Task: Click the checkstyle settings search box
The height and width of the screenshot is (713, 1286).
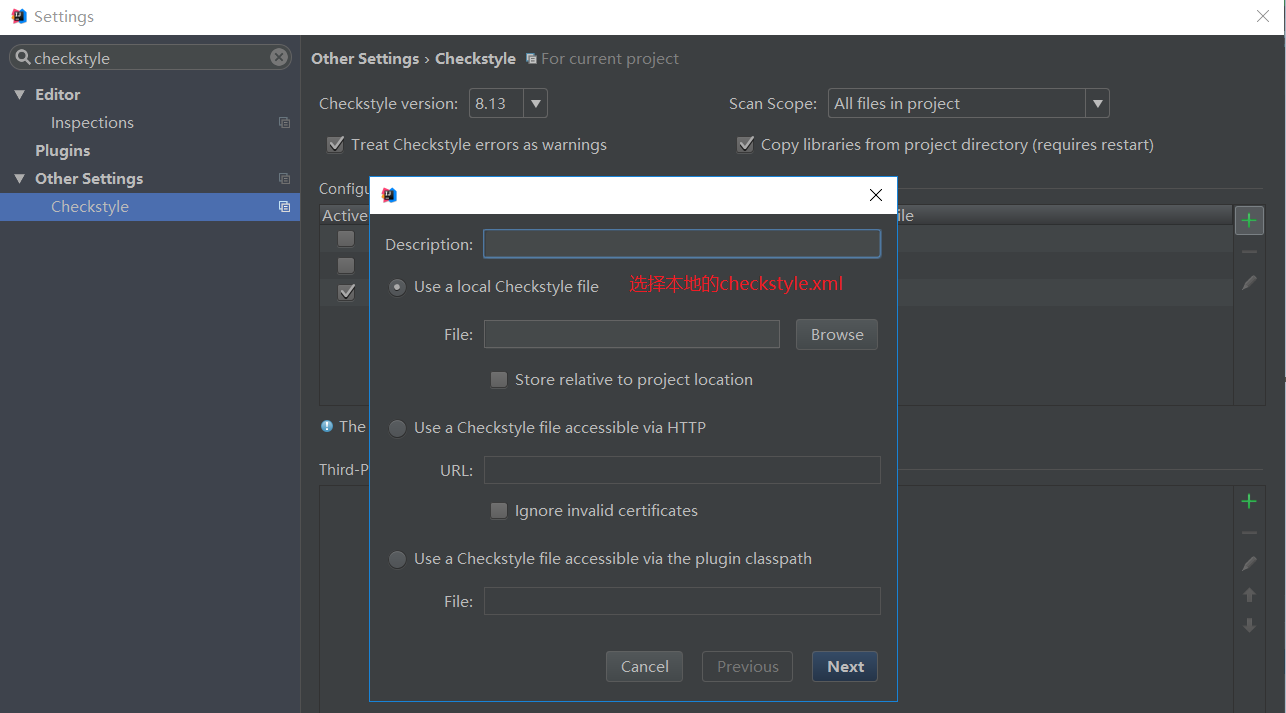Action: (x=150, y=58)
